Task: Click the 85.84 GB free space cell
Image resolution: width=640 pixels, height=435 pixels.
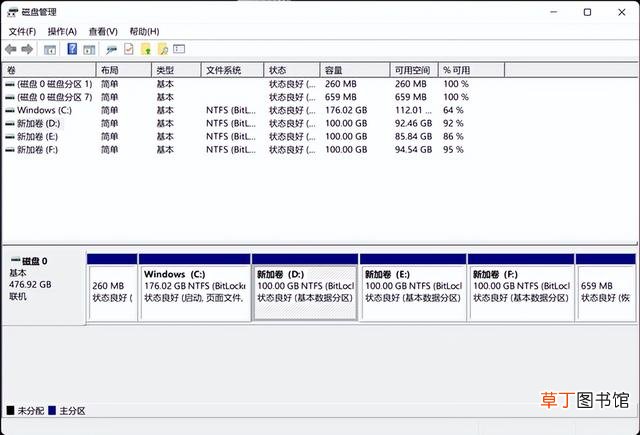Action: 413,136
